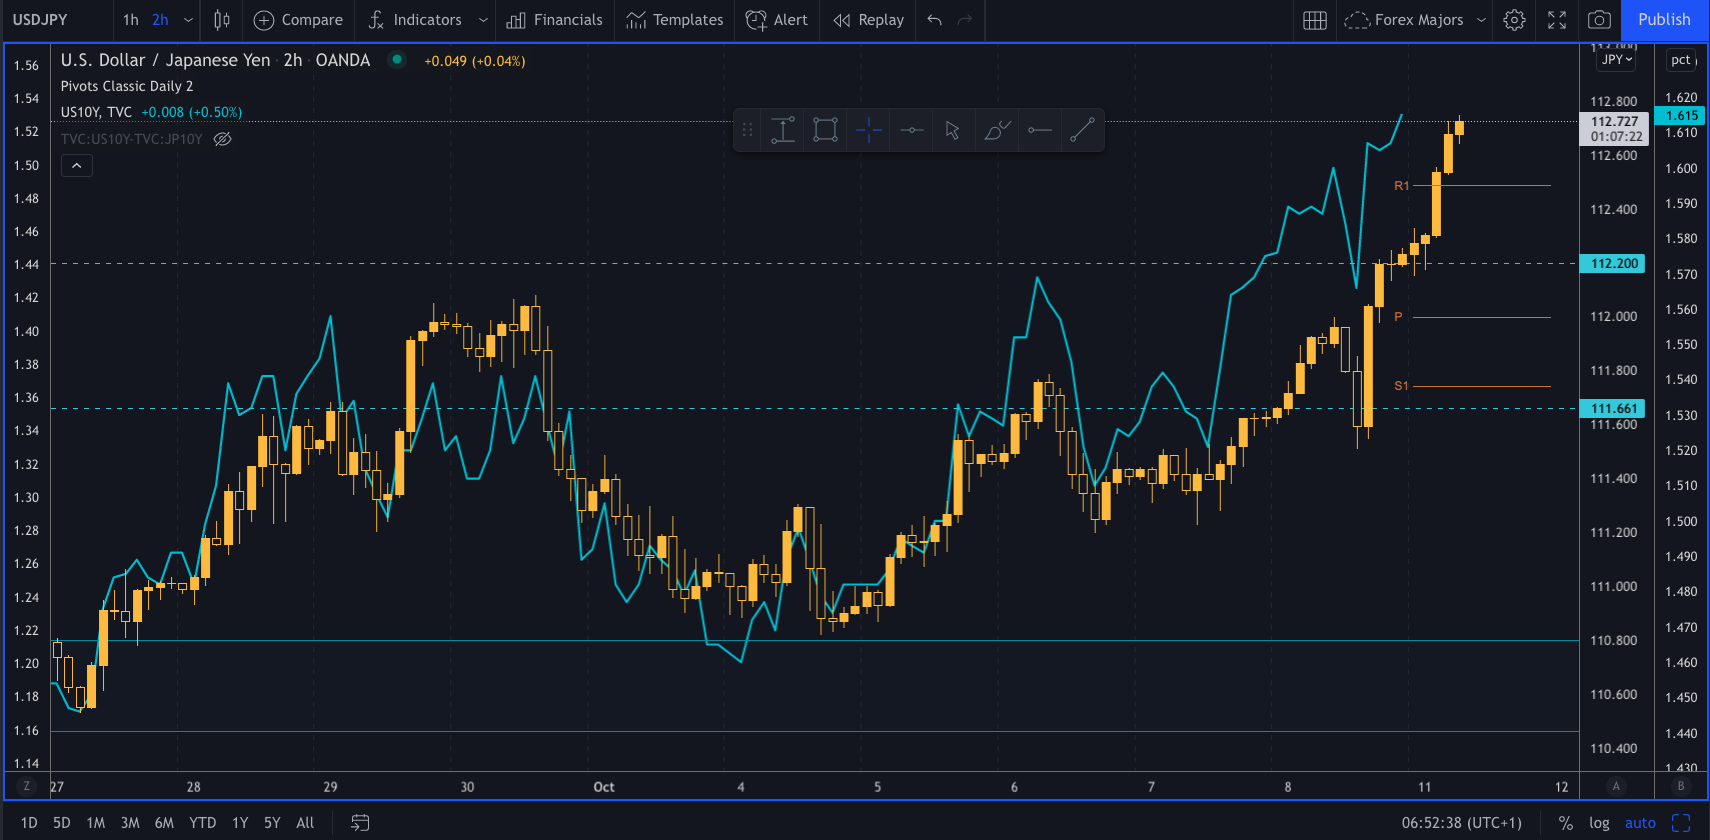Select the price range measure tool

click(x=783, y=130)
